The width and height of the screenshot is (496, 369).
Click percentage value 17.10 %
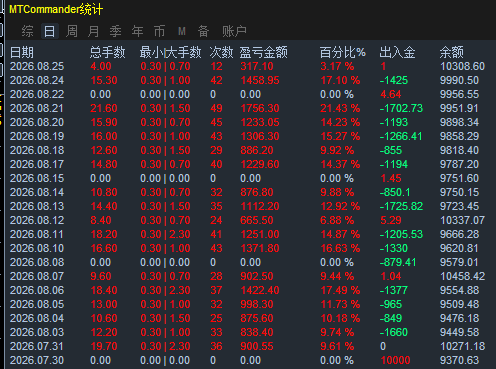(x=340, y=80)
